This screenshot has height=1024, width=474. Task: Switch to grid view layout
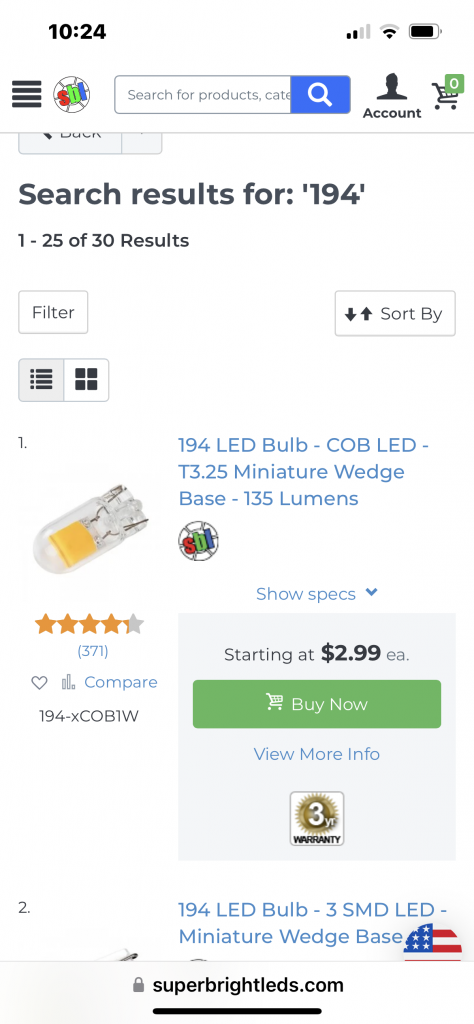point(86,379)
